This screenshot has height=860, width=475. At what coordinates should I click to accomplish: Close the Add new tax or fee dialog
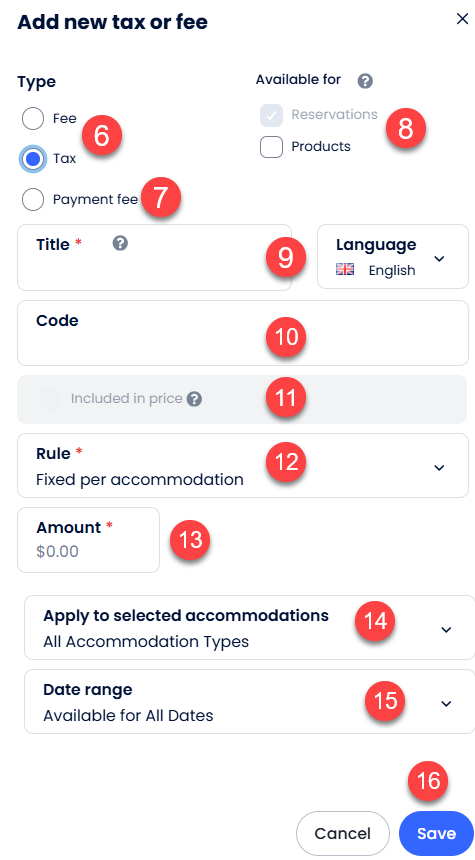pyautogui.click(x=462, y=19)
